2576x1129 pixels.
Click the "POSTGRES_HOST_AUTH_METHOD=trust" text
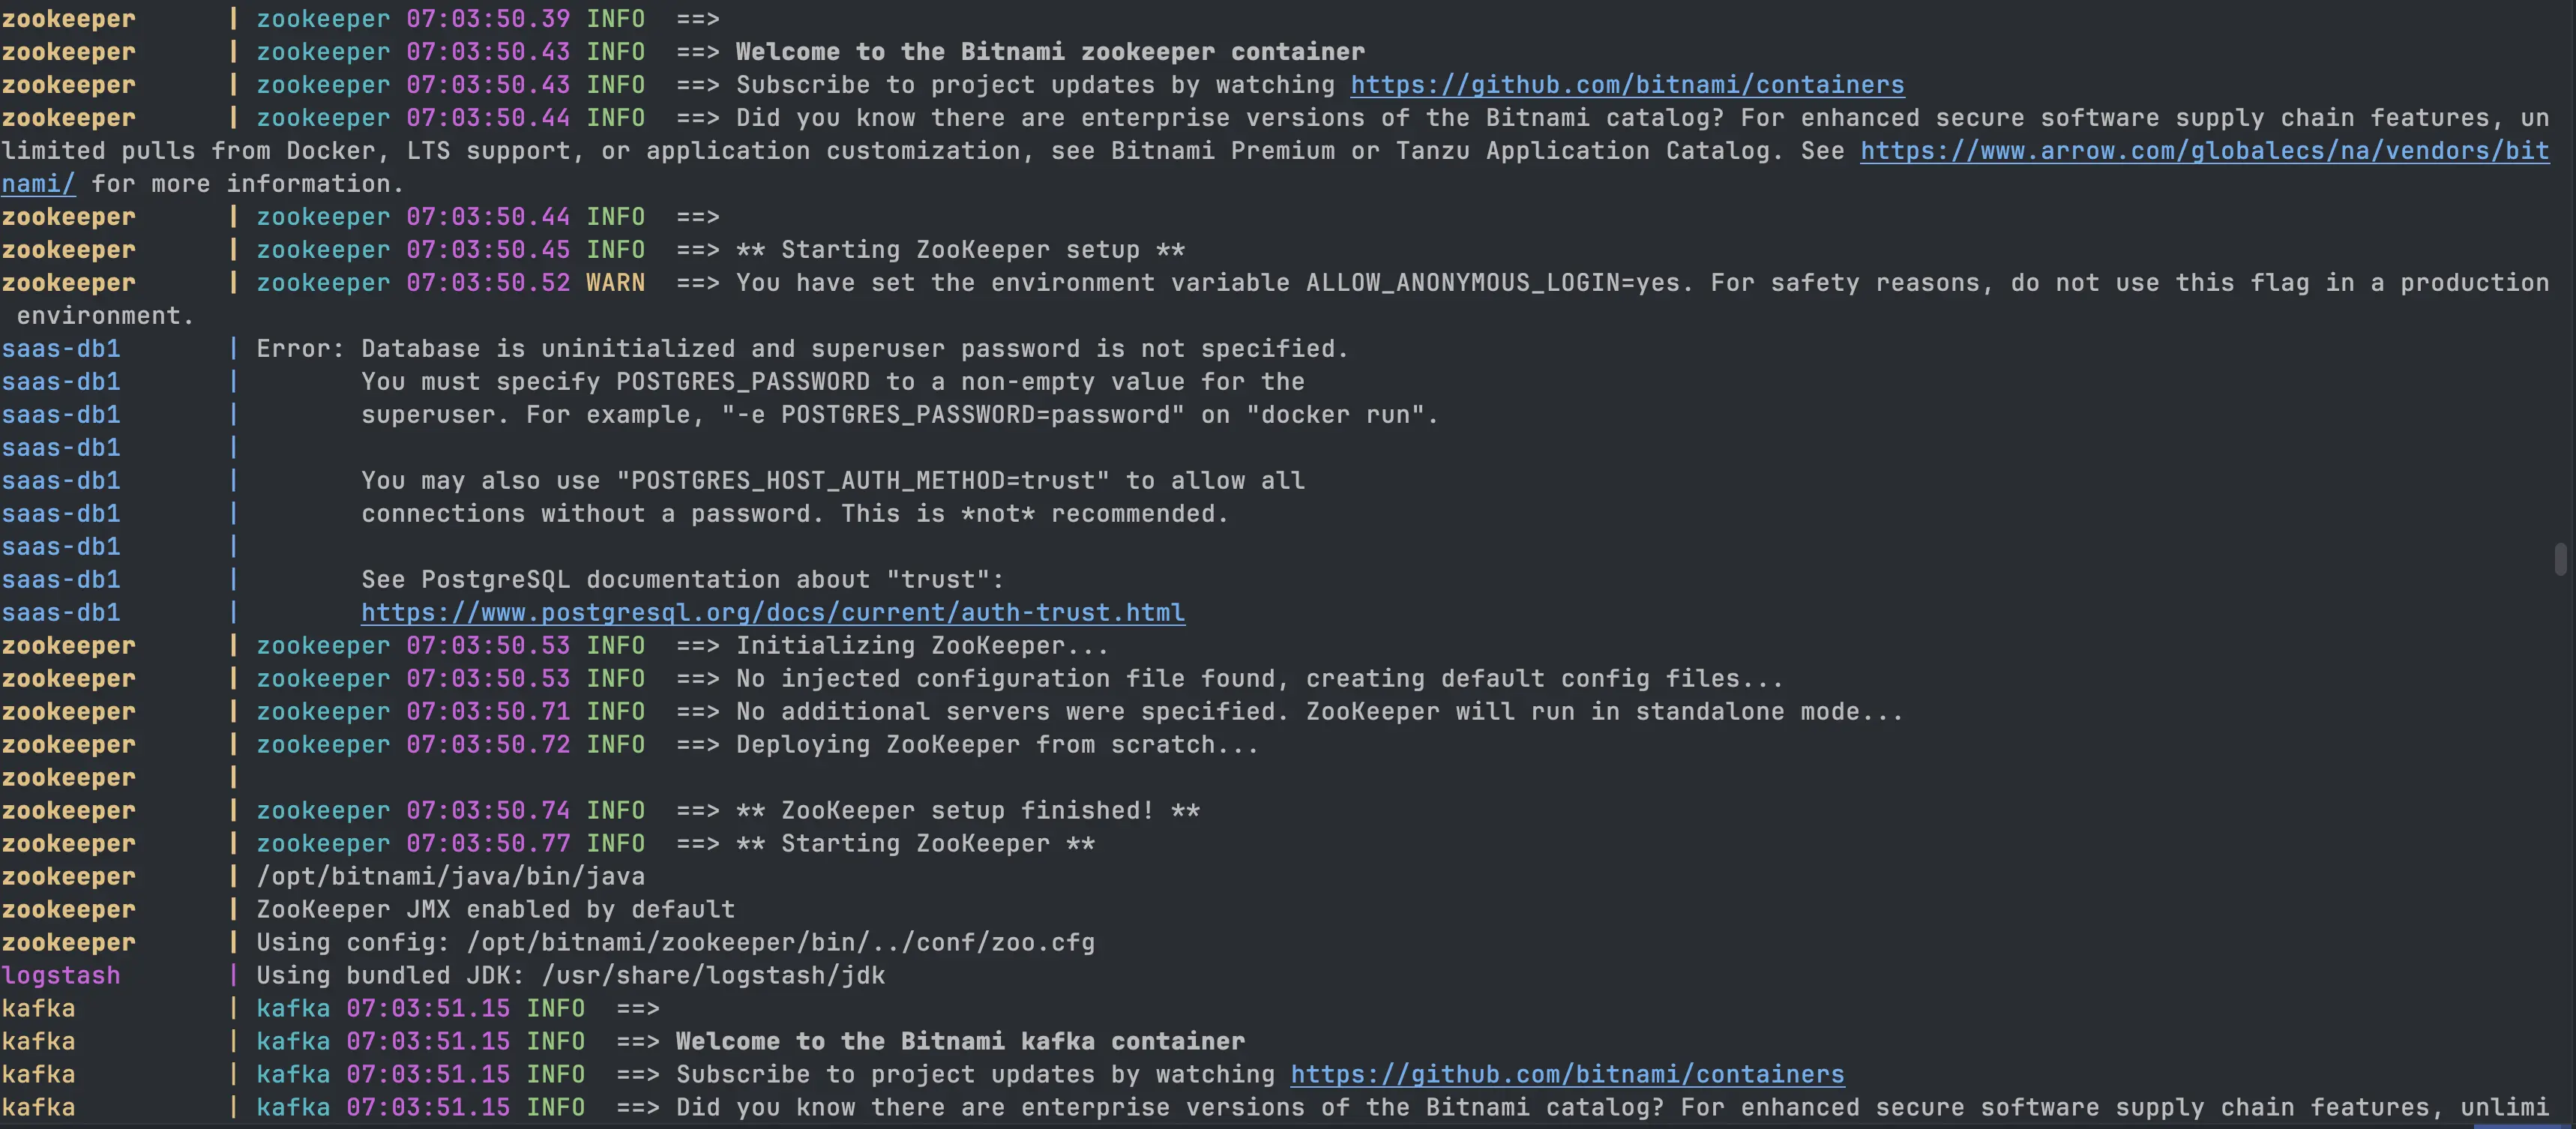863,481
